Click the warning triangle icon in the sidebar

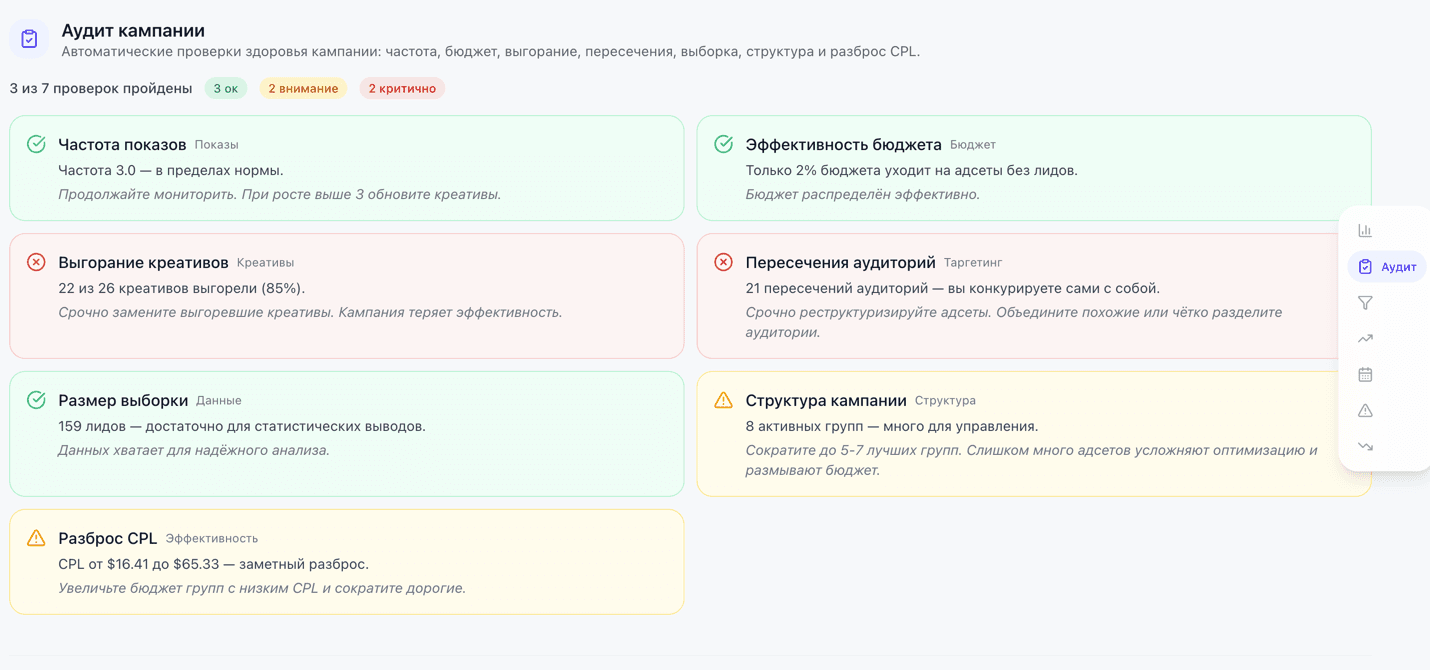pos(1365,410)
